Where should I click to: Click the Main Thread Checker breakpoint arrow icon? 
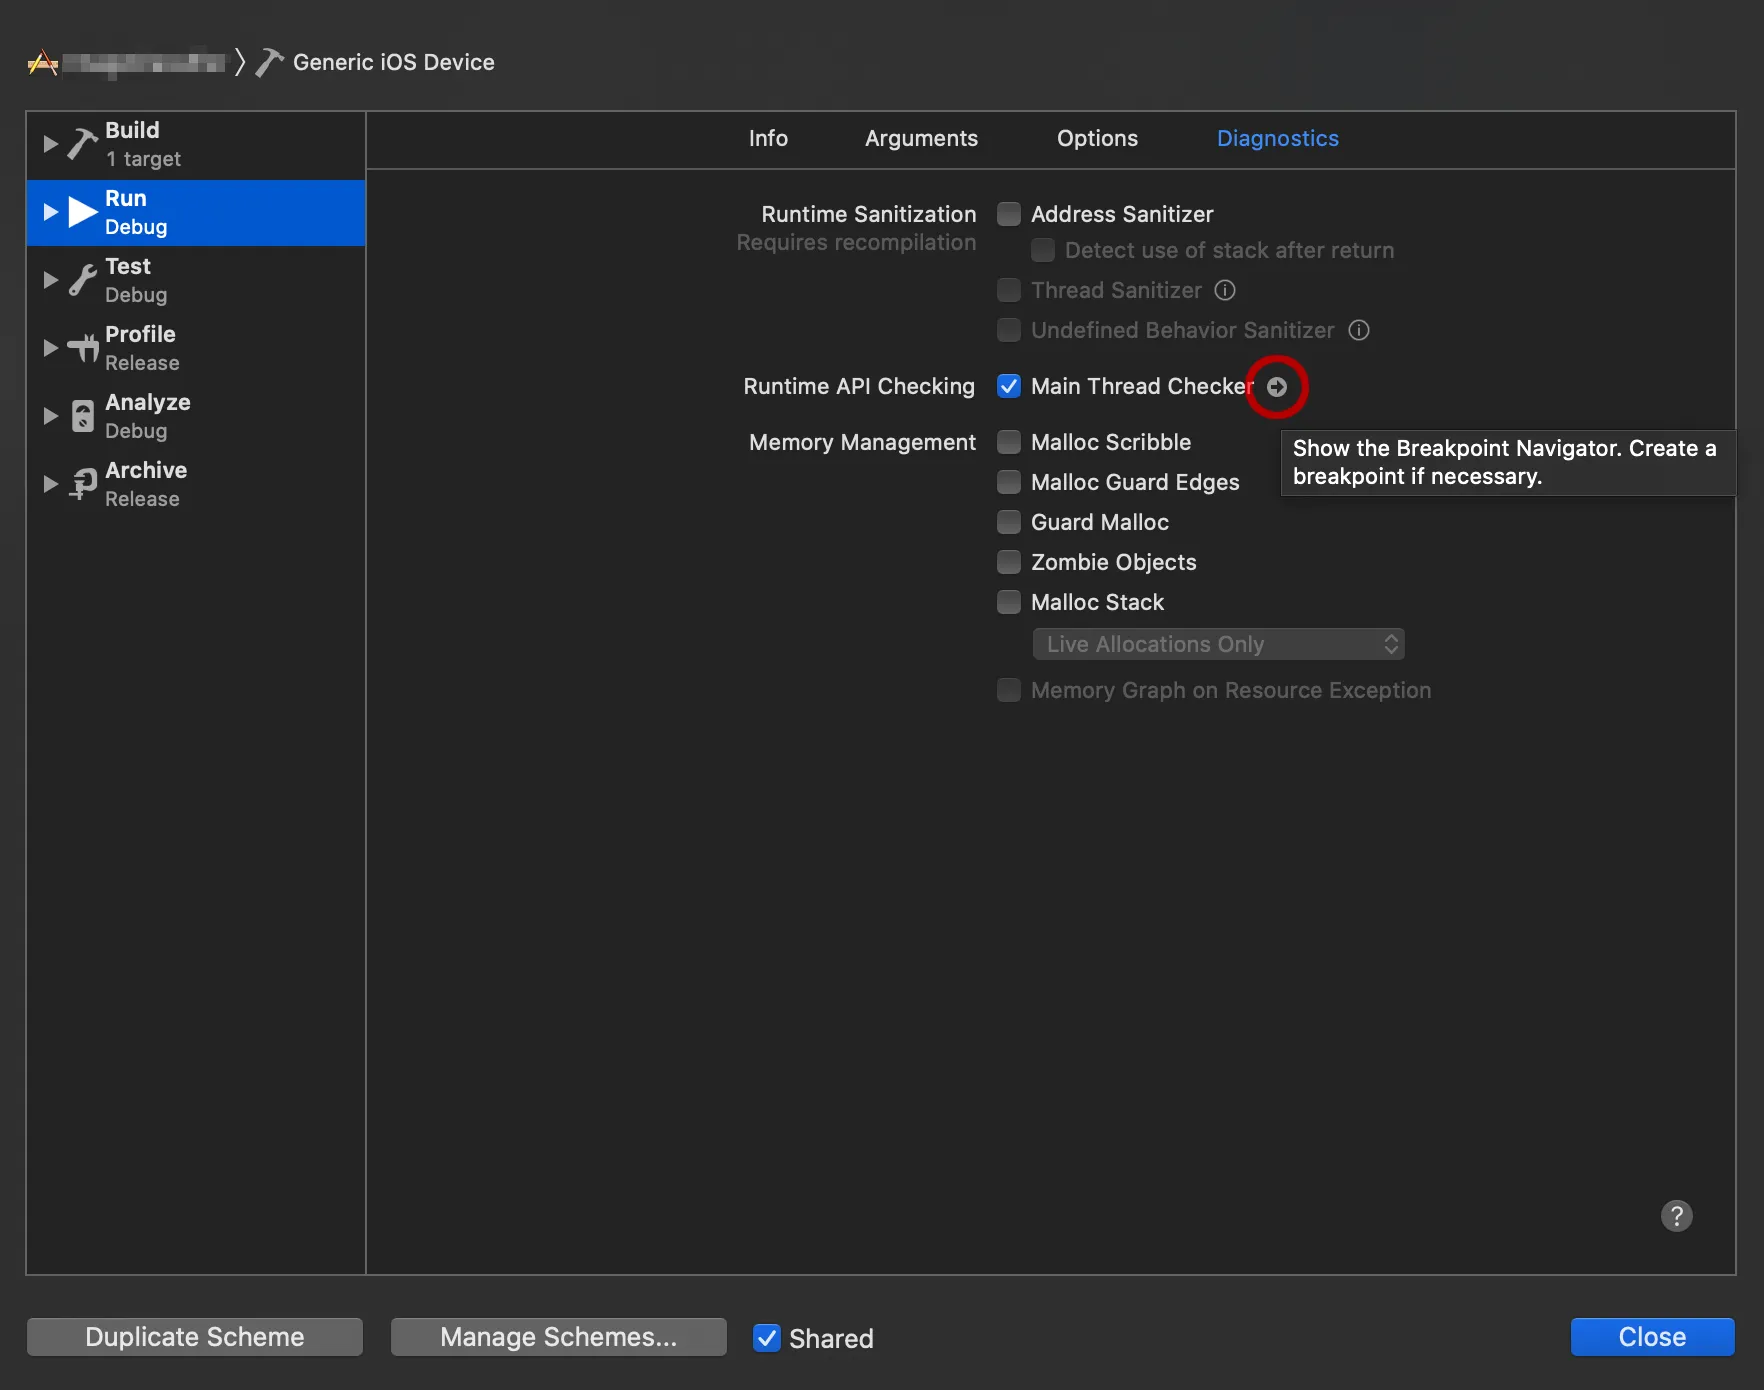(x=1277, y=387)
